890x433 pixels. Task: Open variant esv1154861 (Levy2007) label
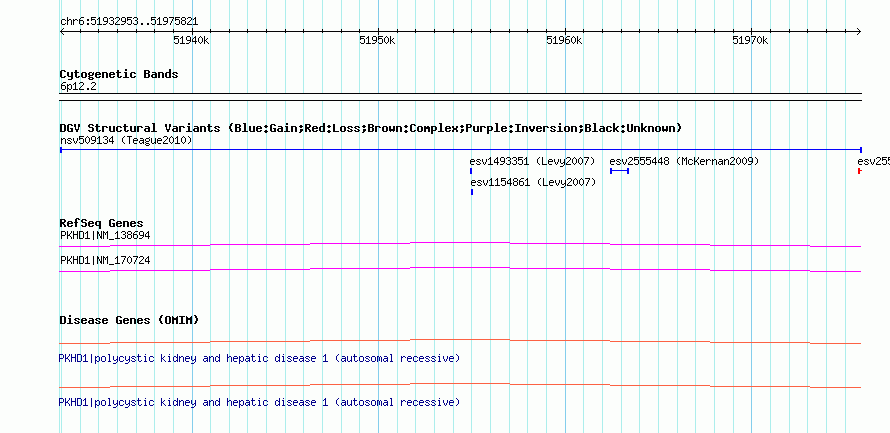tap(533, 182)
